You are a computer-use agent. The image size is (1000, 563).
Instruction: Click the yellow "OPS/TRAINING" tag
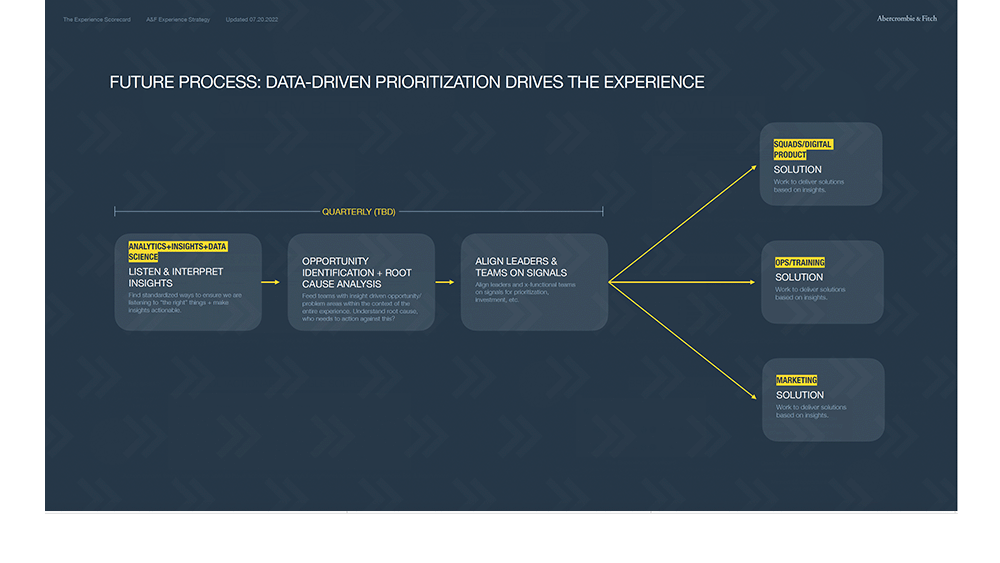[800, 263]
